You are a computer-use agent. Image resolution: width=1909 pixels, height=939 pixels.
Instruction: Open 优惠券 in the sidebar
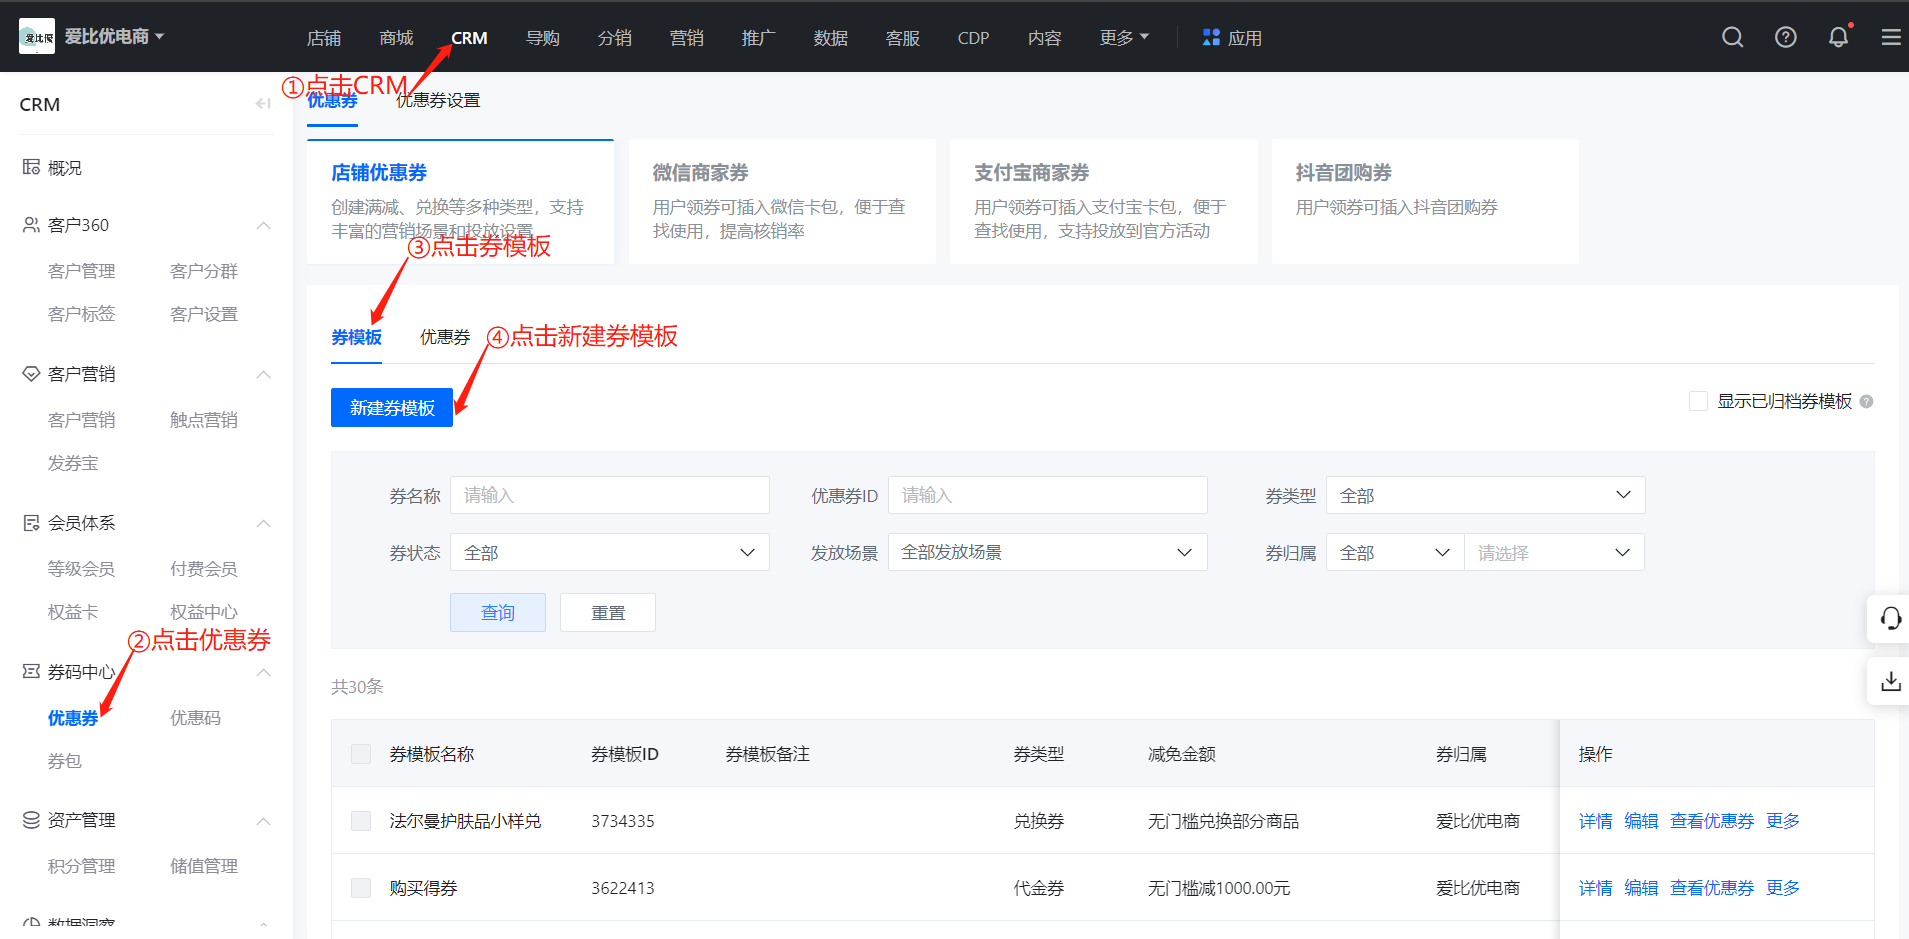[x=73, y=718]
